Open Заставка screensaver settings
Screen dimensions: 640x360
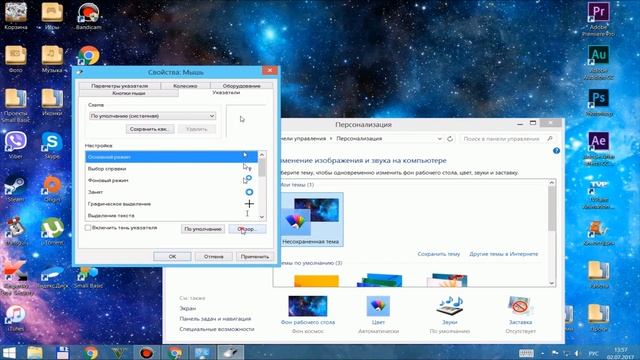tap(520, 314)
